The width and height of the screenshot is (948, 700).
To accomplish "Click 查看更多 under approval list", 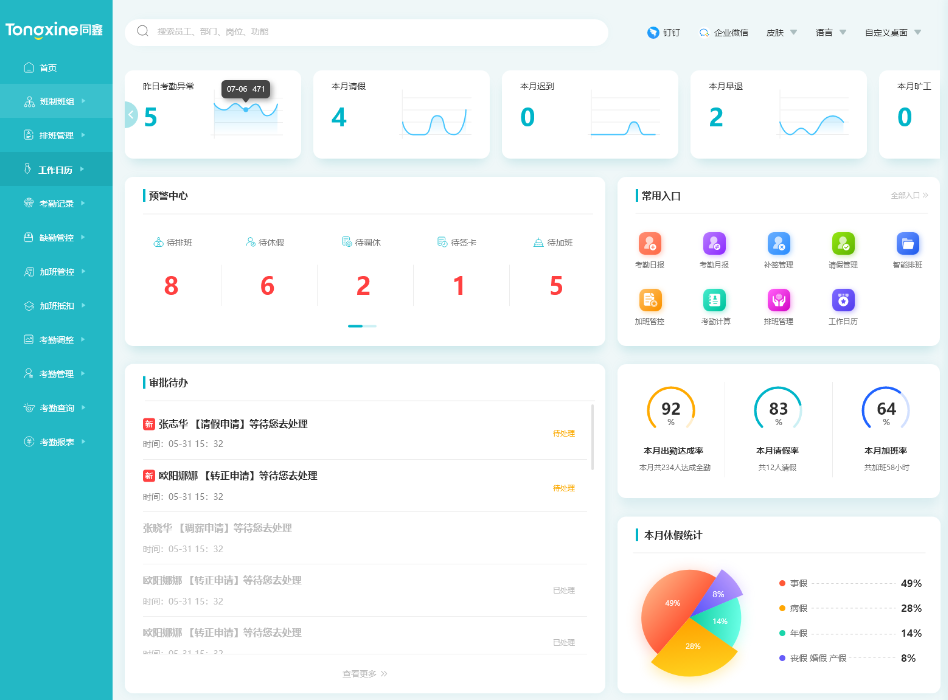I will 364,674.
